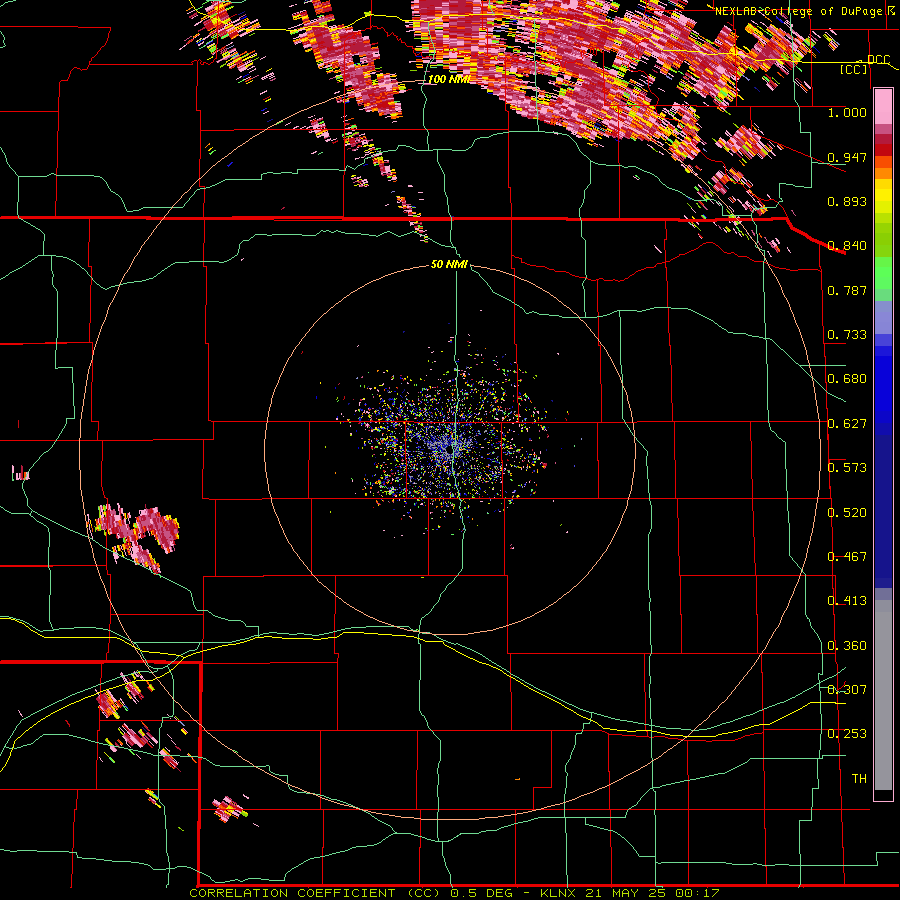Click the KLNX radar site center dot
This screenshot has height=900, width=900.
coord(451,451)
